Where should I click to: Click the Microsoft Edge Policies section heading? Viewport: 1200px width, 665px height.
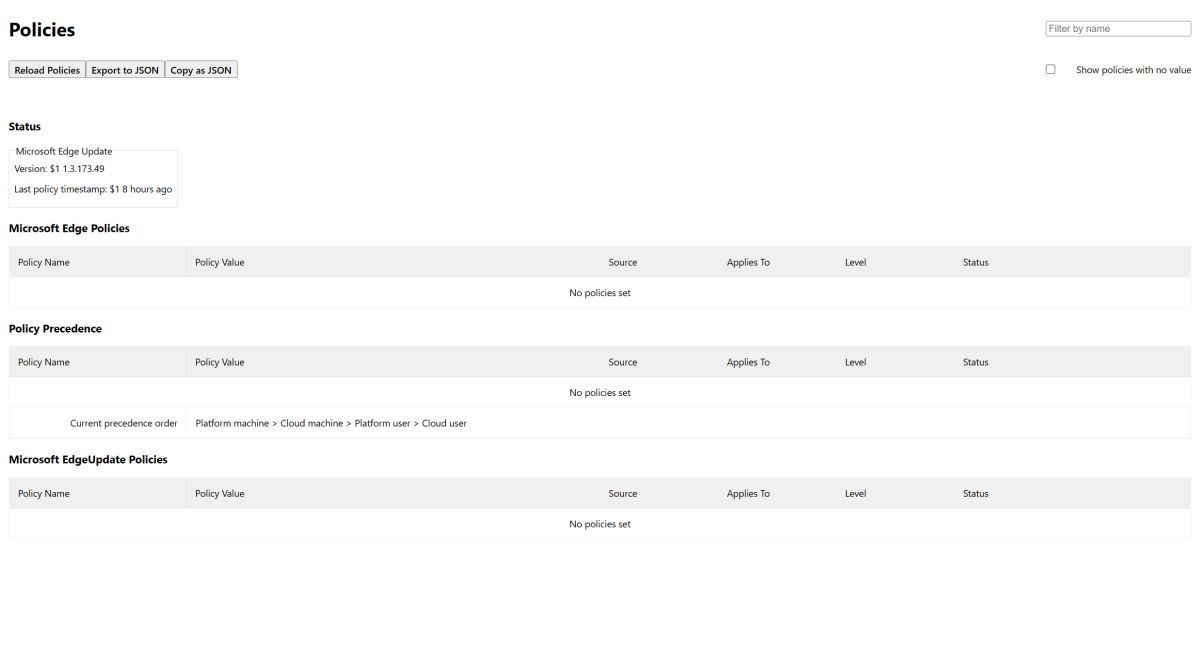pyautogui.click(x=69, y=228)
